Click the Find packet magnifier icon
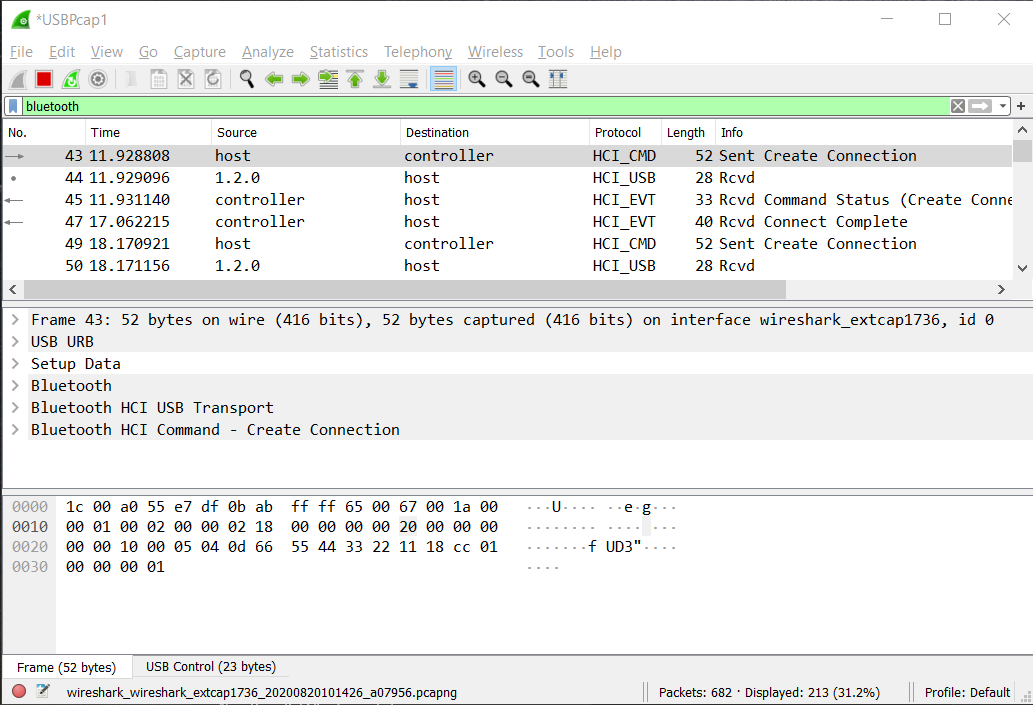This screenshot has height=705, width=1033. (246, 80)
